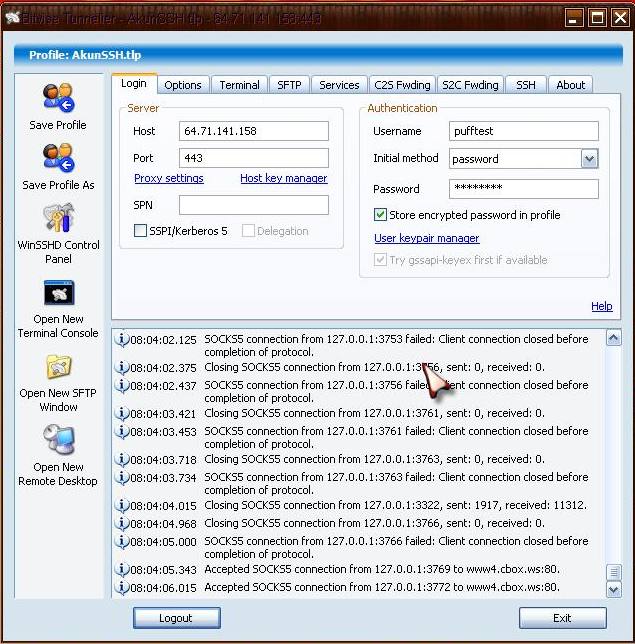Click info icon of first log entry

click(x=122, y=340)
